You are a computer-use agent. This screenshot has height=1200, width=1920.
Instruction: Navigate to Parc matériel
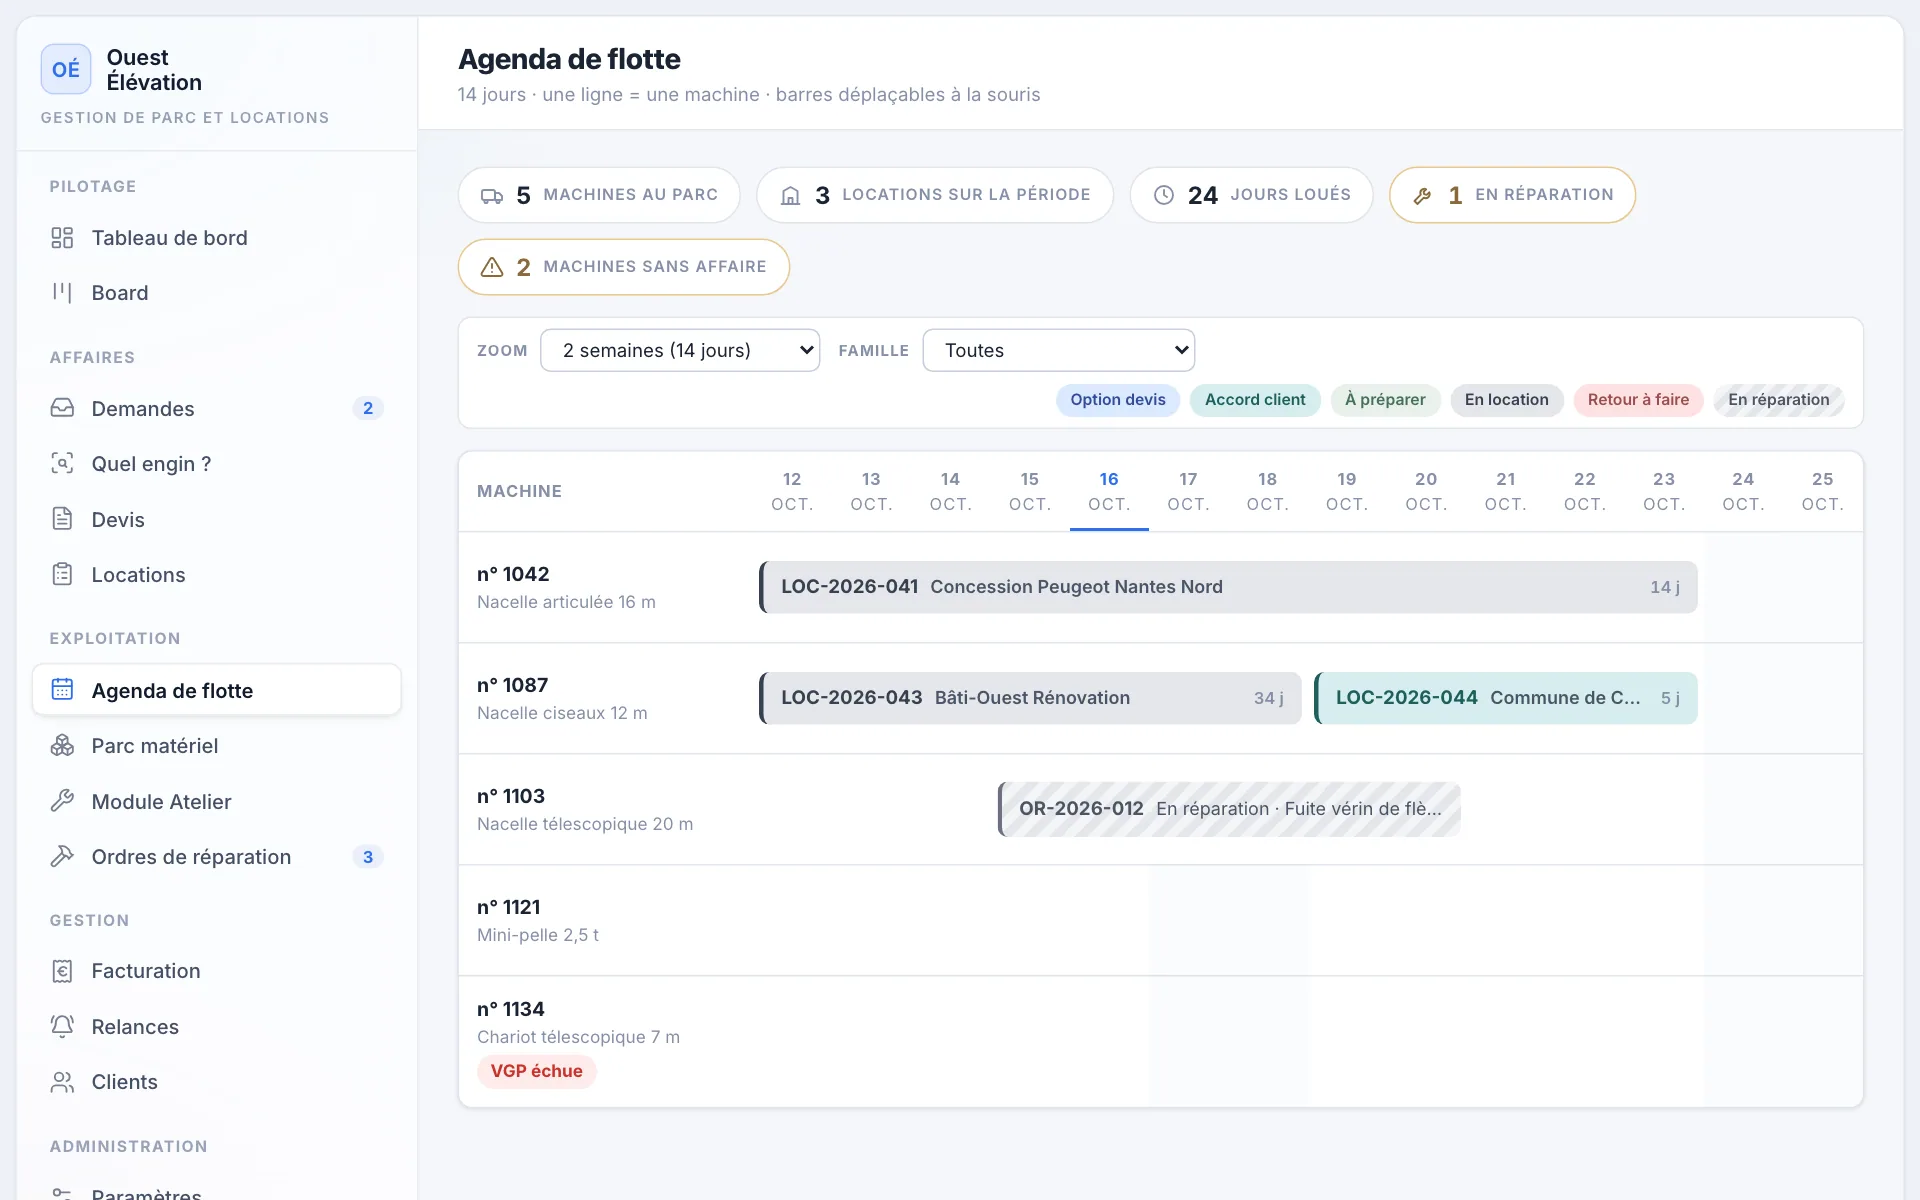coord(217,746)
